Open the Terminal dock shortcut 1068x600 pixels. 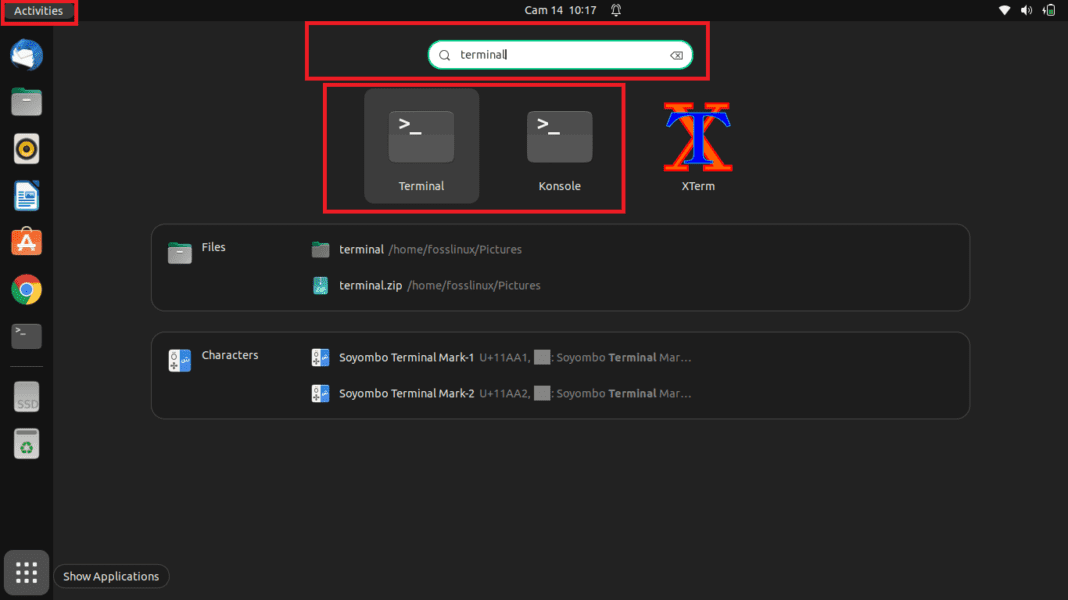coord(26,336)
